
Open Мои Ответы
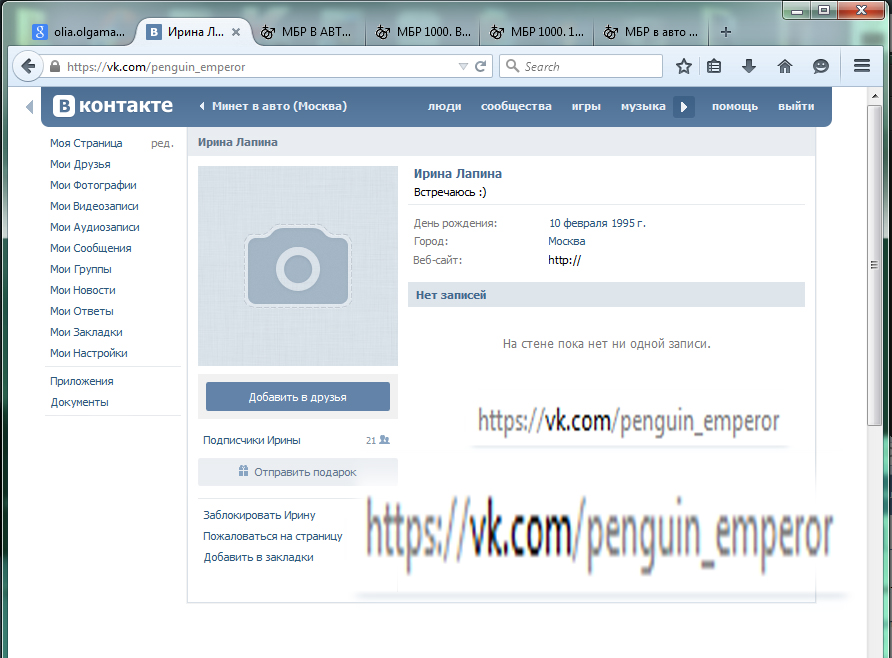[x=81, y=312]
